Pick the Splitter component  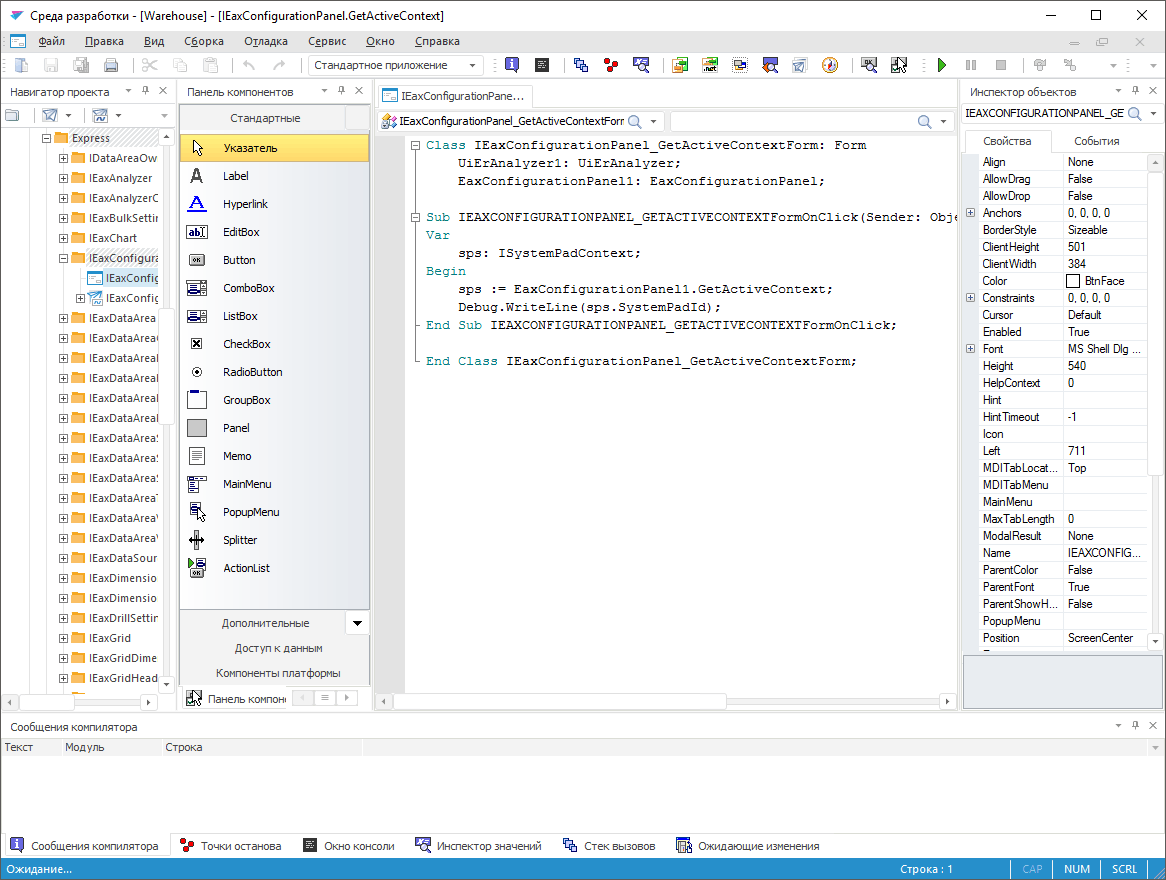coord(240,540)
